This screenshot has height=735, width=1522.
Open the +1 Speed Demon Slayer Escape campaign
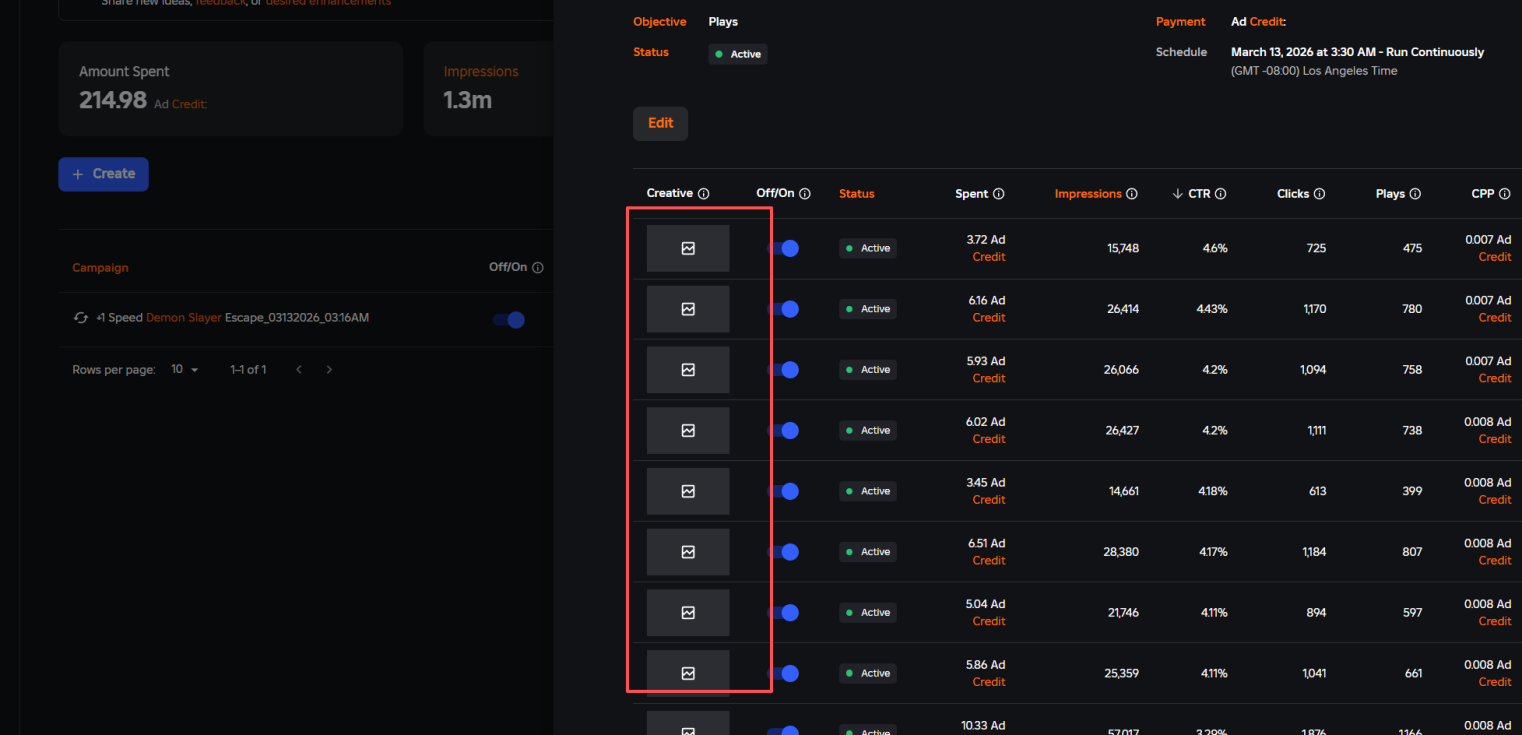[232, 318]
